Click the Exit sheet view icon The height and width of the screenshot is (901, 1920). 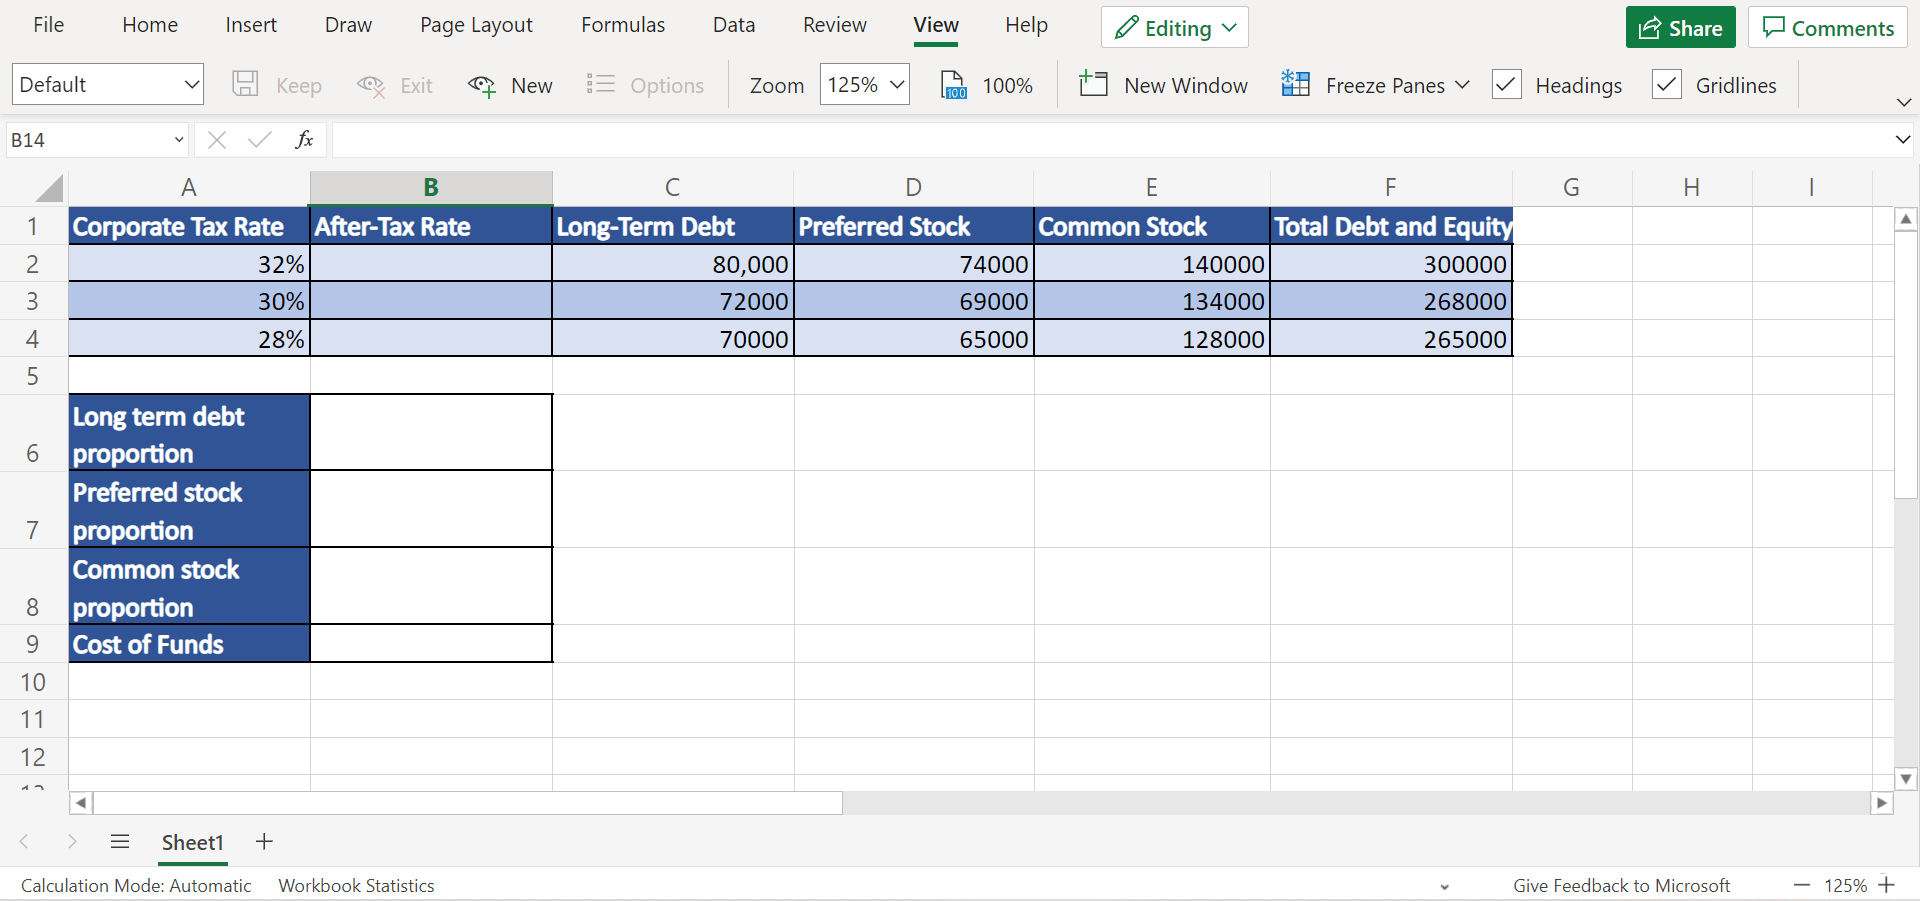pos(394,85)
